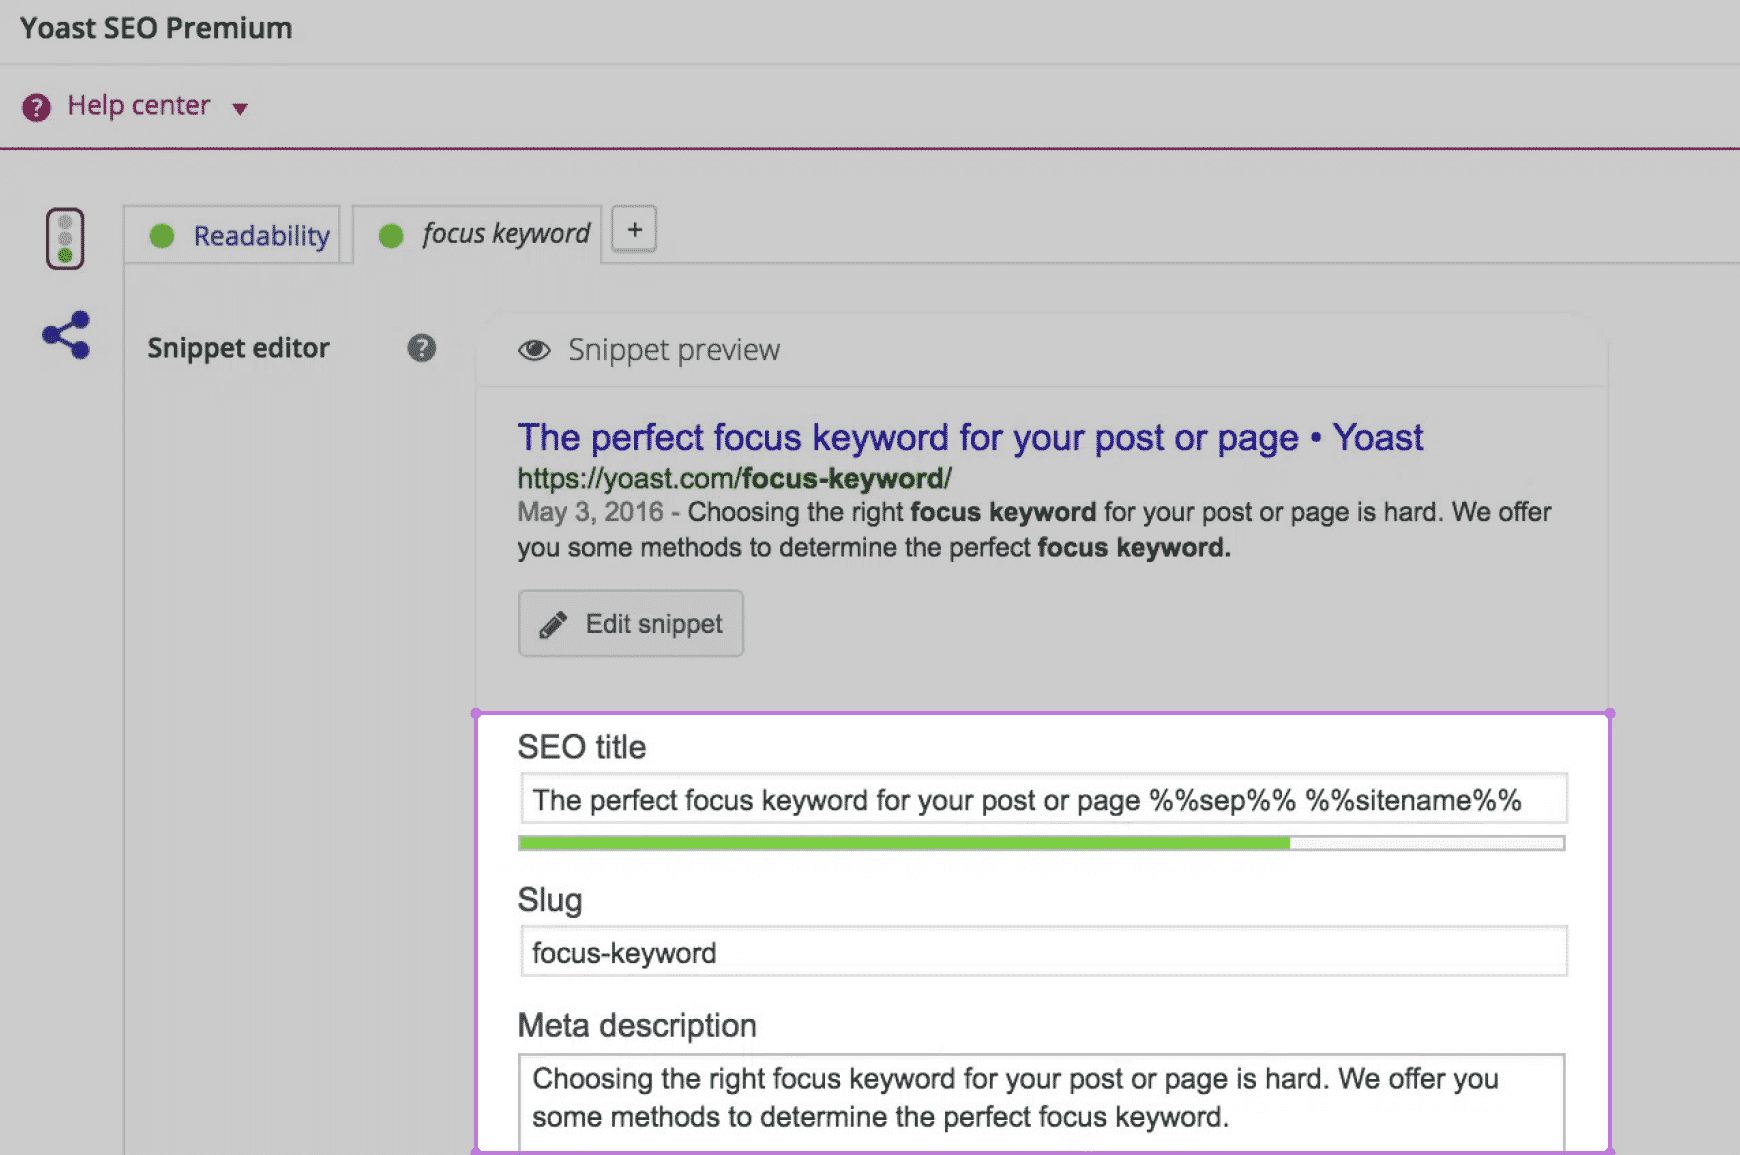
Task: Click the green dot beside focus keyword
Action: pos(391,236)
